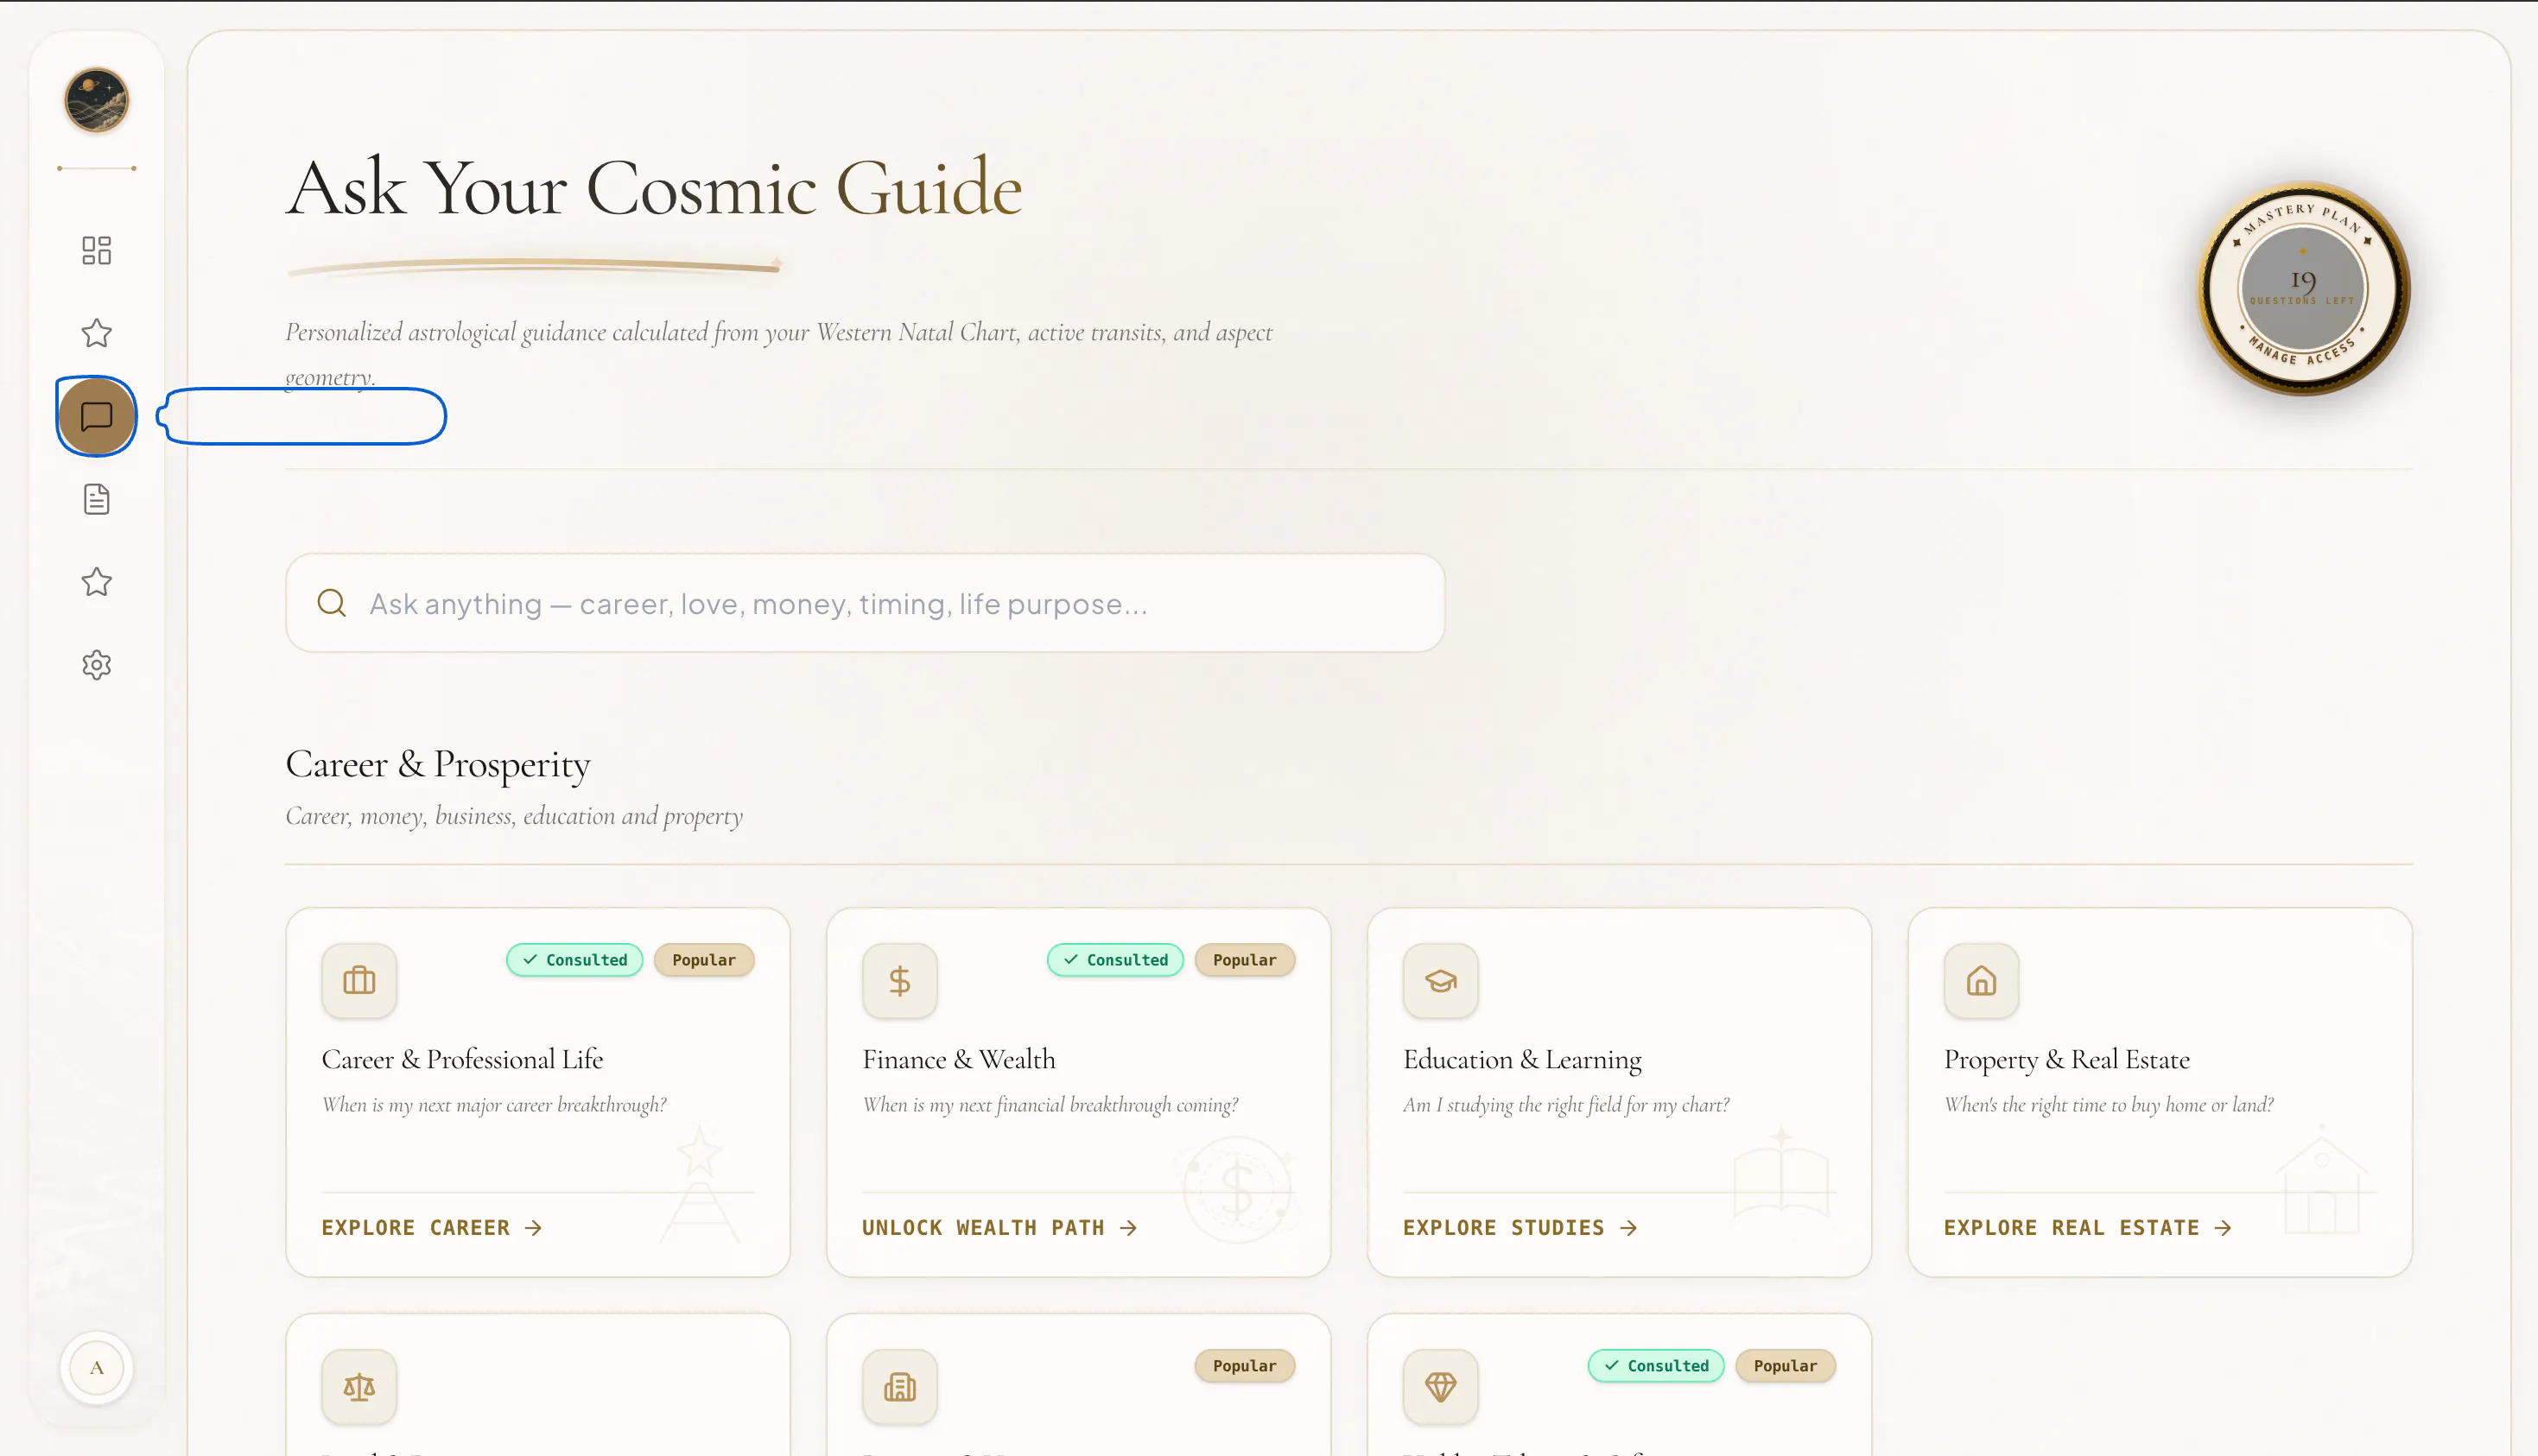
Task: Click Consulted badge on Career card
Action: coord(575,960)
